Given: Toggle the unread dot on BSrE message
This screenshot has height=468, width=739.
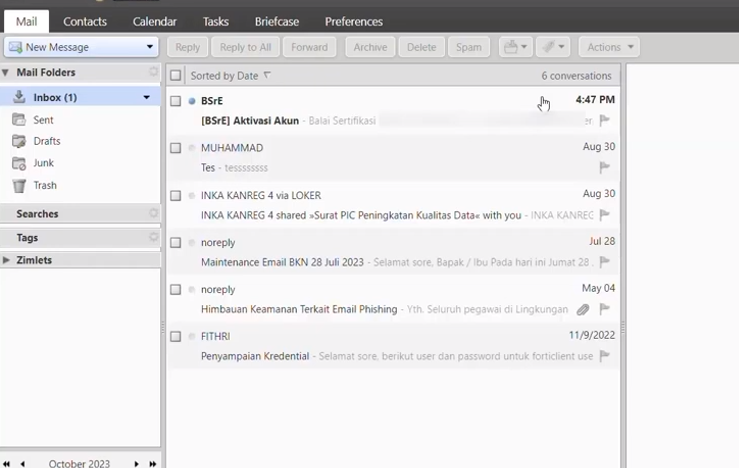Looking at the screenshot, I should (x=192, y=101).
